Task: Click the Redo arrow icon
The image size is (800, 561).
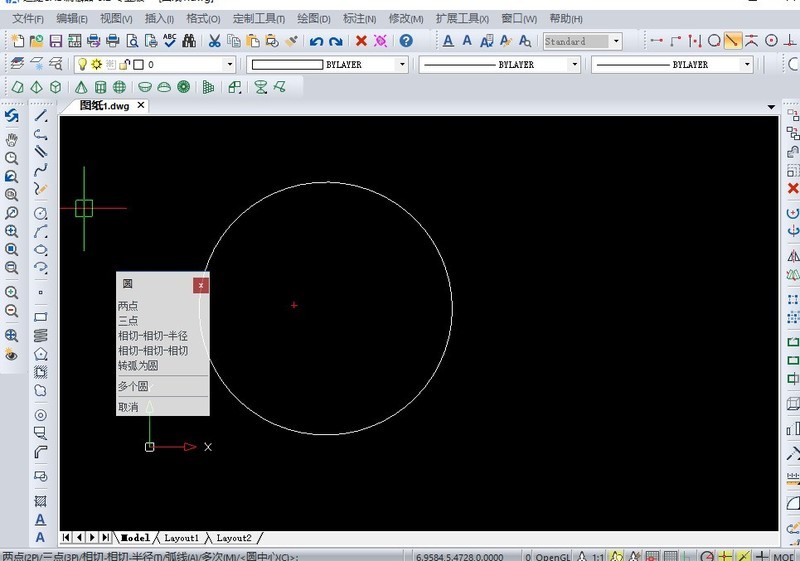Action: point(335,41)
